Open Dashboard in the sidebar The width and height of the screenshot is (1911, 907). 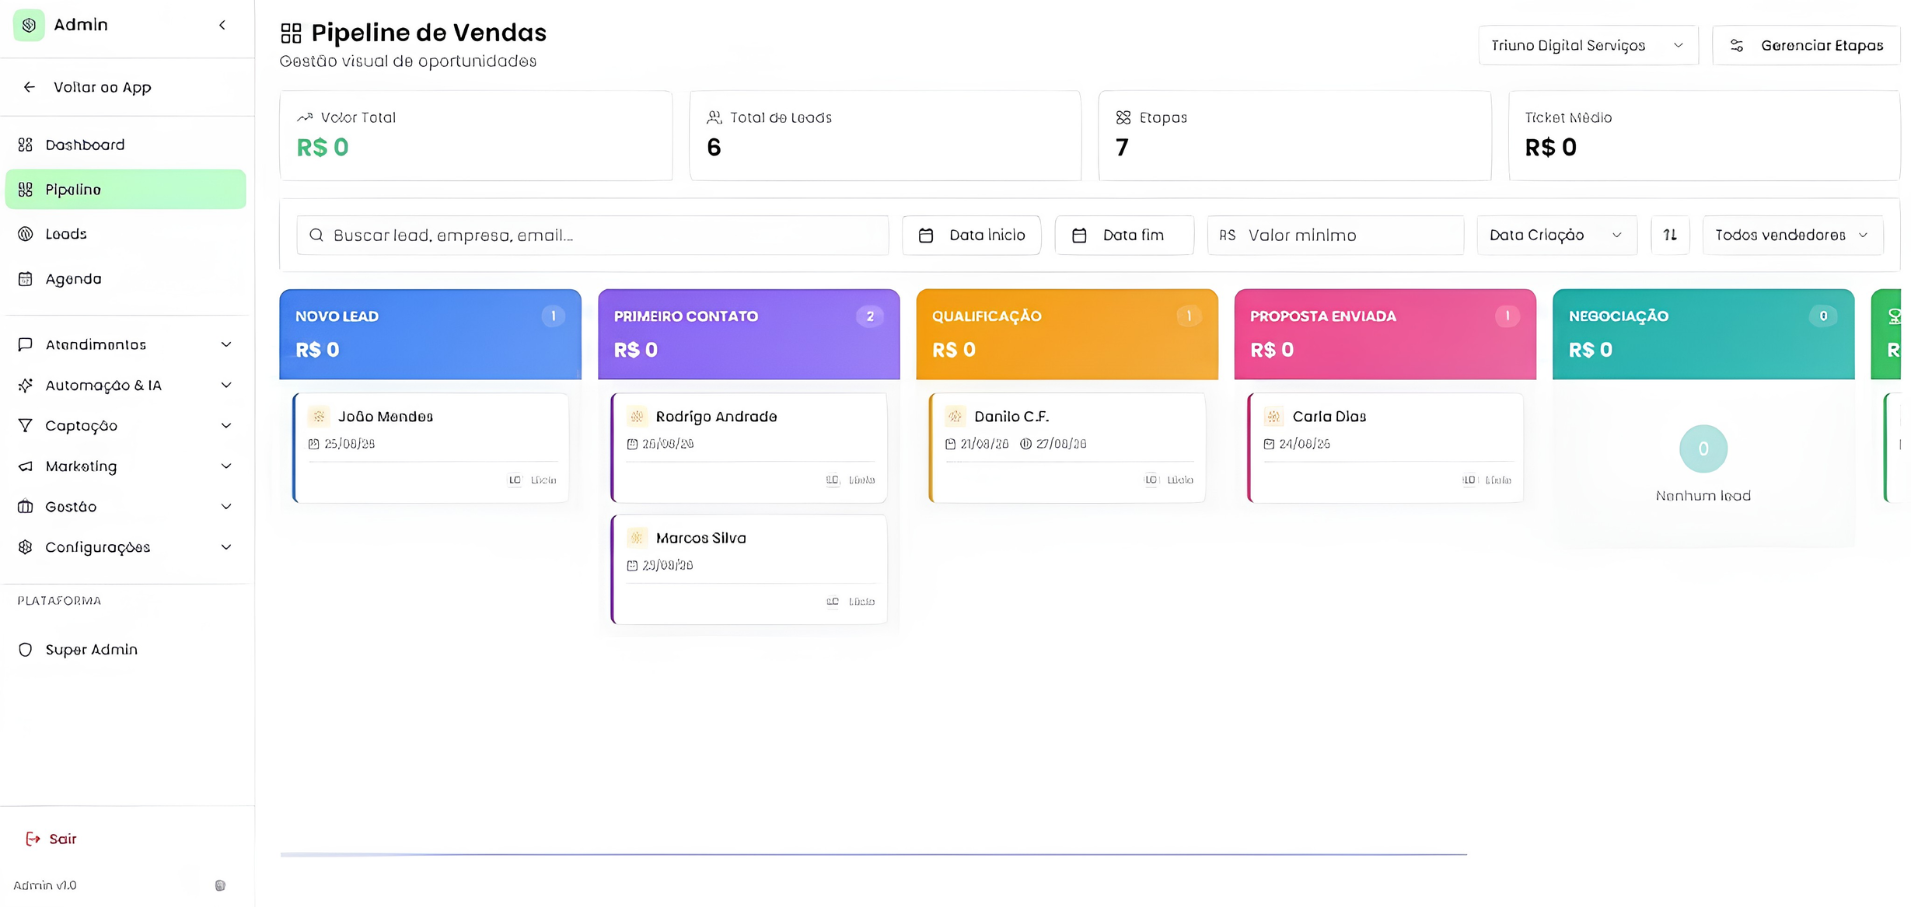pos(126,145)
